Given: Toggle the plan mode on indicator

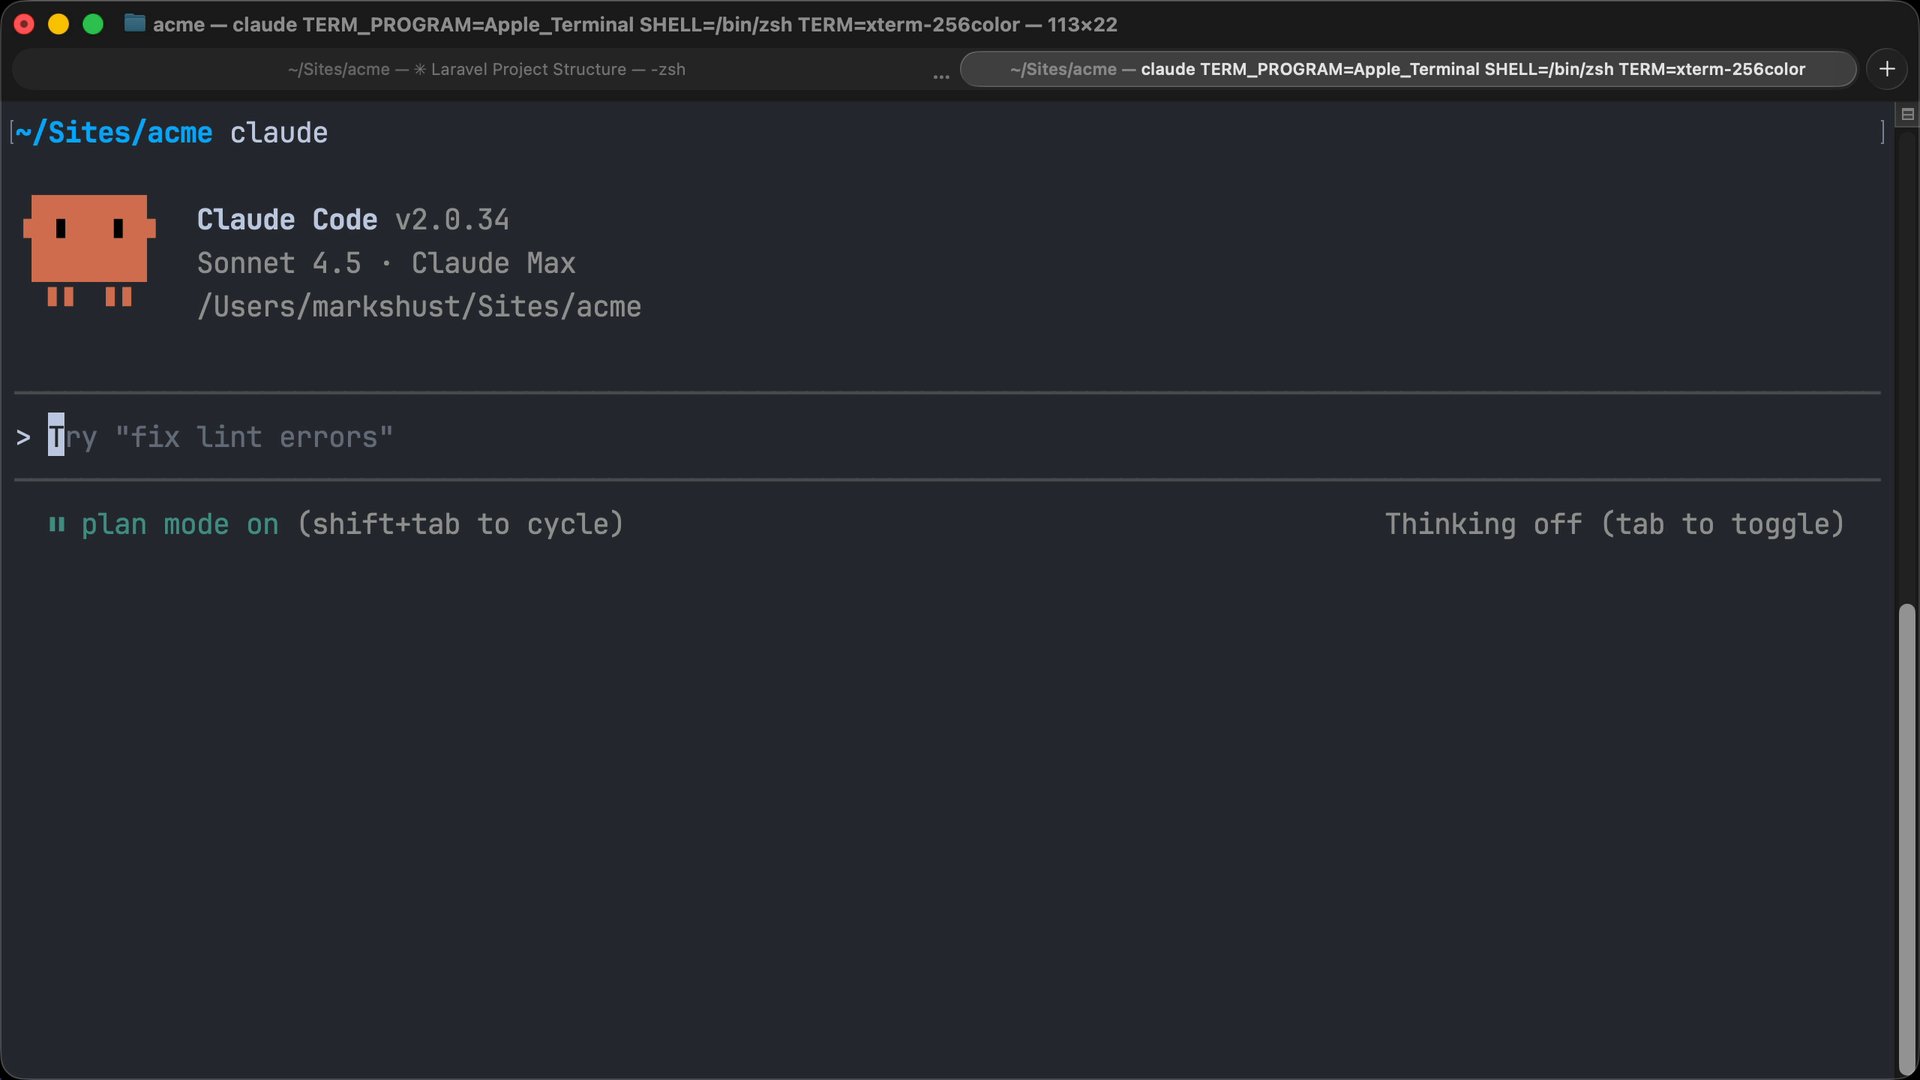Looking at the screenshot, I should tap(180, 524).
